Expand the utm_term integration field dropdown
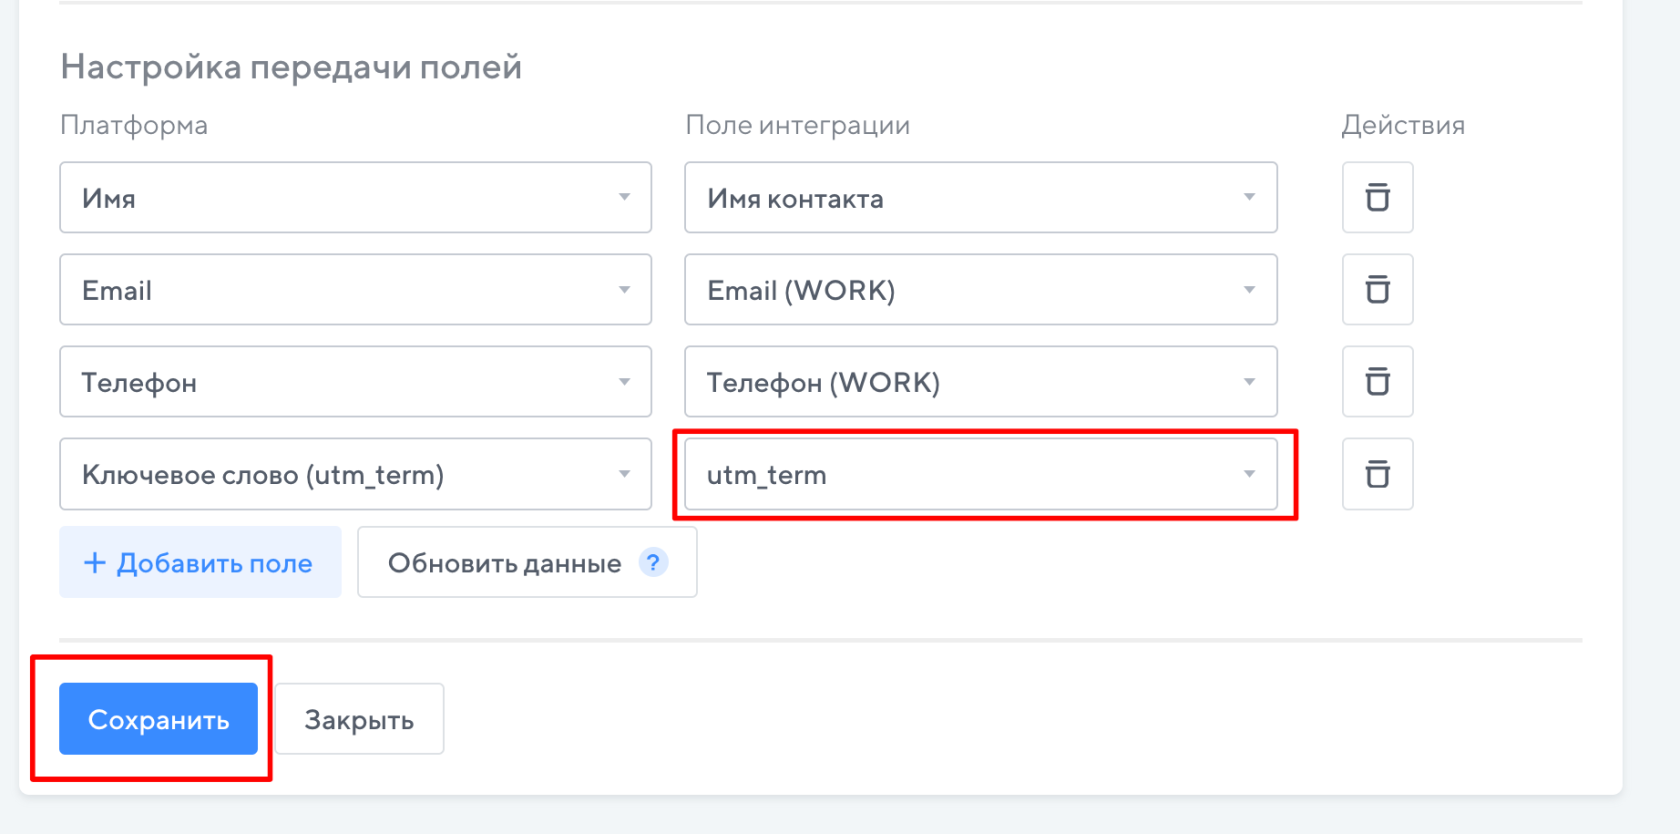This screenshot has height=834, width=1680. 980,474
